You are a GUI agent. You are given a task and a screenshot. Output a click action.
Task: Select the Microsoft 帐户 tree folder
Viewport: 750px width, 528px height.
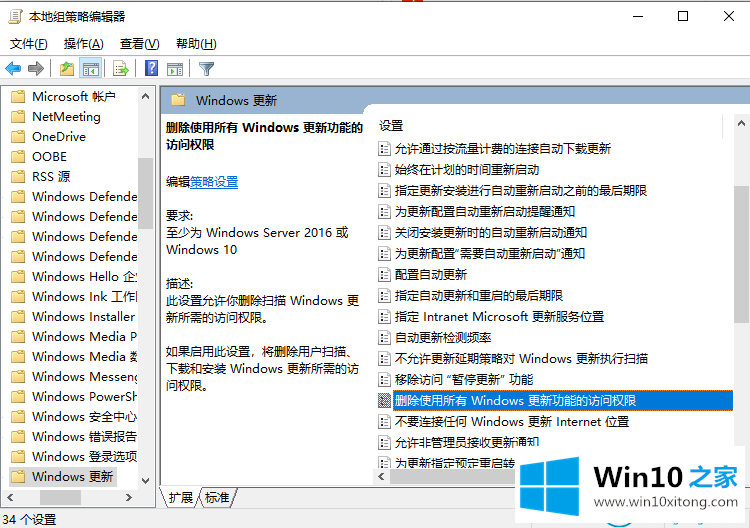pos(74,97)
